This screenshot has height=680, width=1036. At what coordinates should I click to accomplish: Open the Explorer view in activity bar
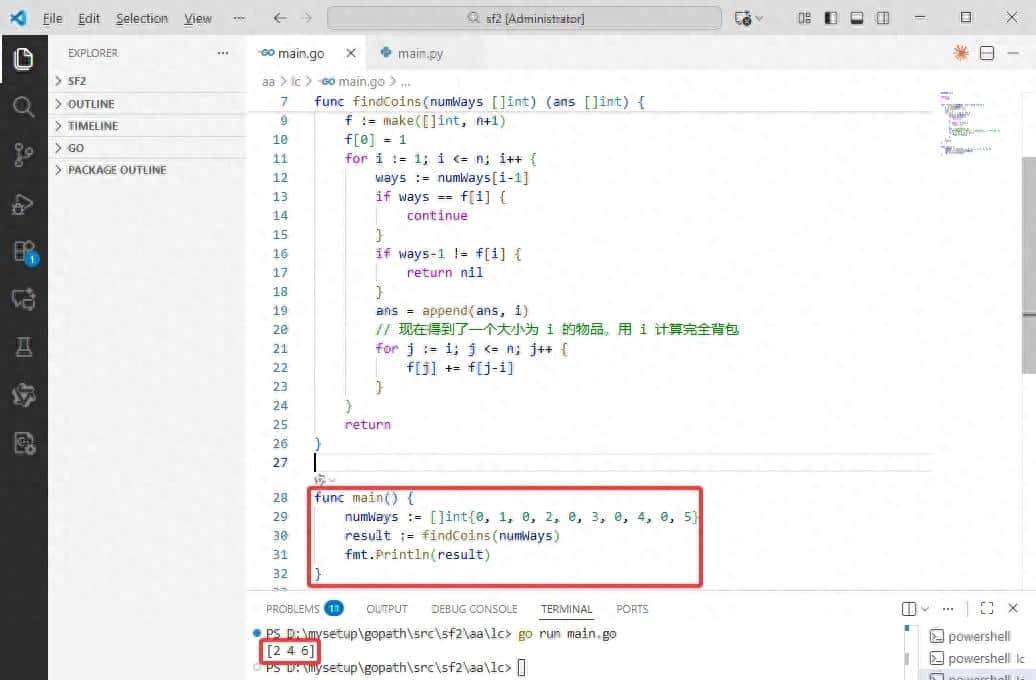[23, 59]
